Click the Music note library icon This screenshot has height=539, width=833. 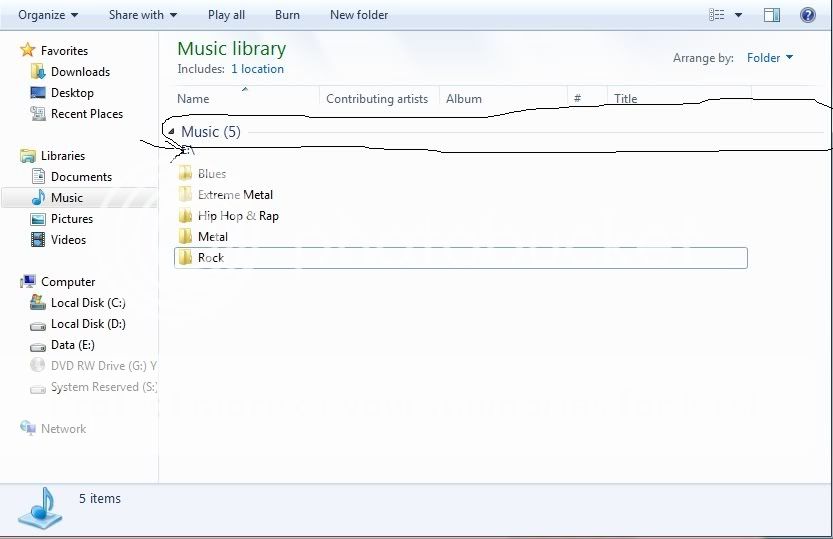point(38,197)
